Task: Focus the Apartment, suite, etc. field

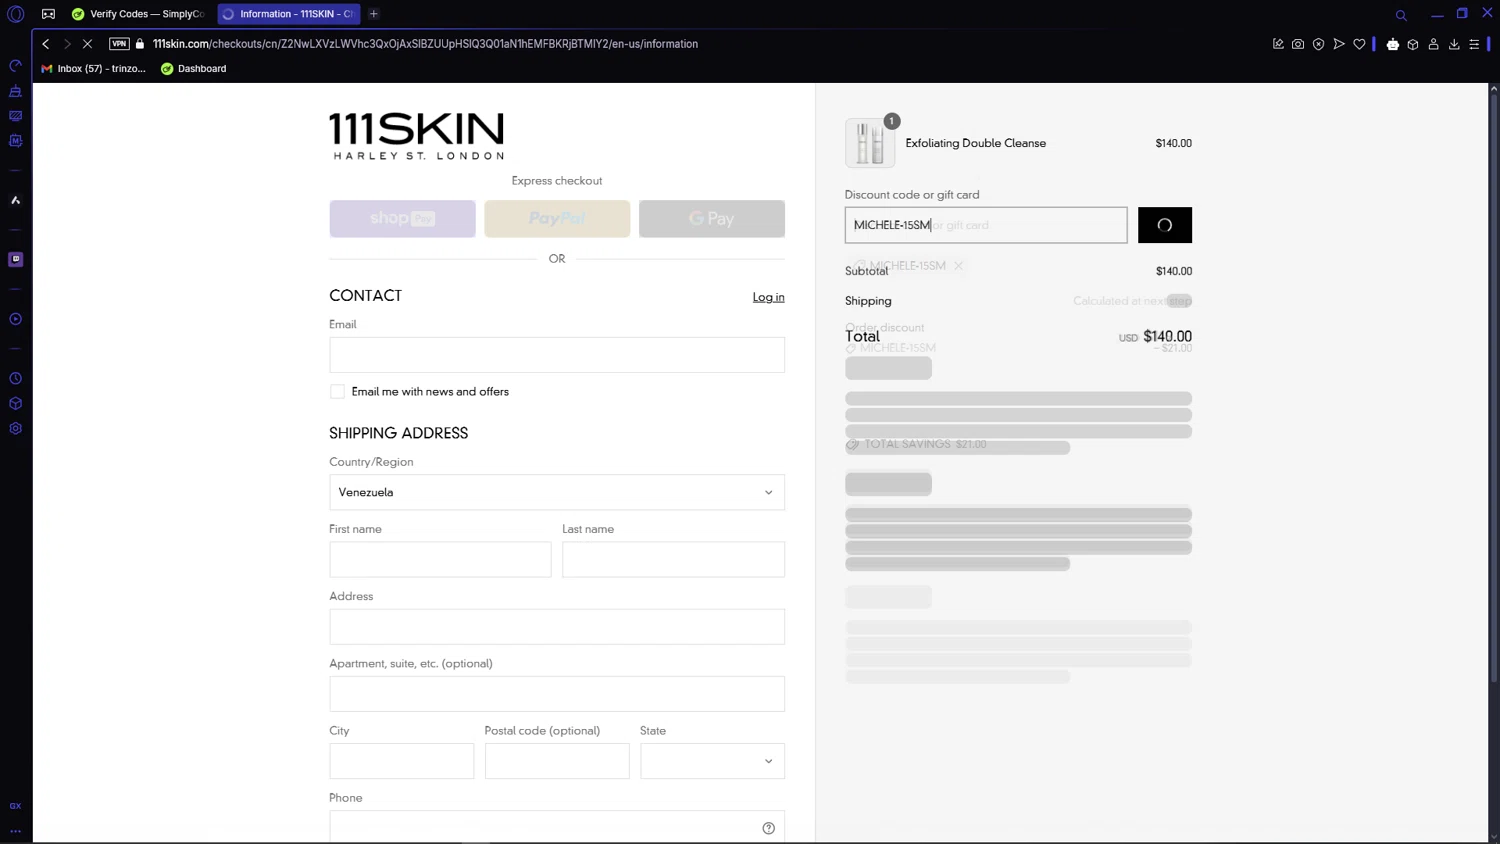Action: [557, 694]
